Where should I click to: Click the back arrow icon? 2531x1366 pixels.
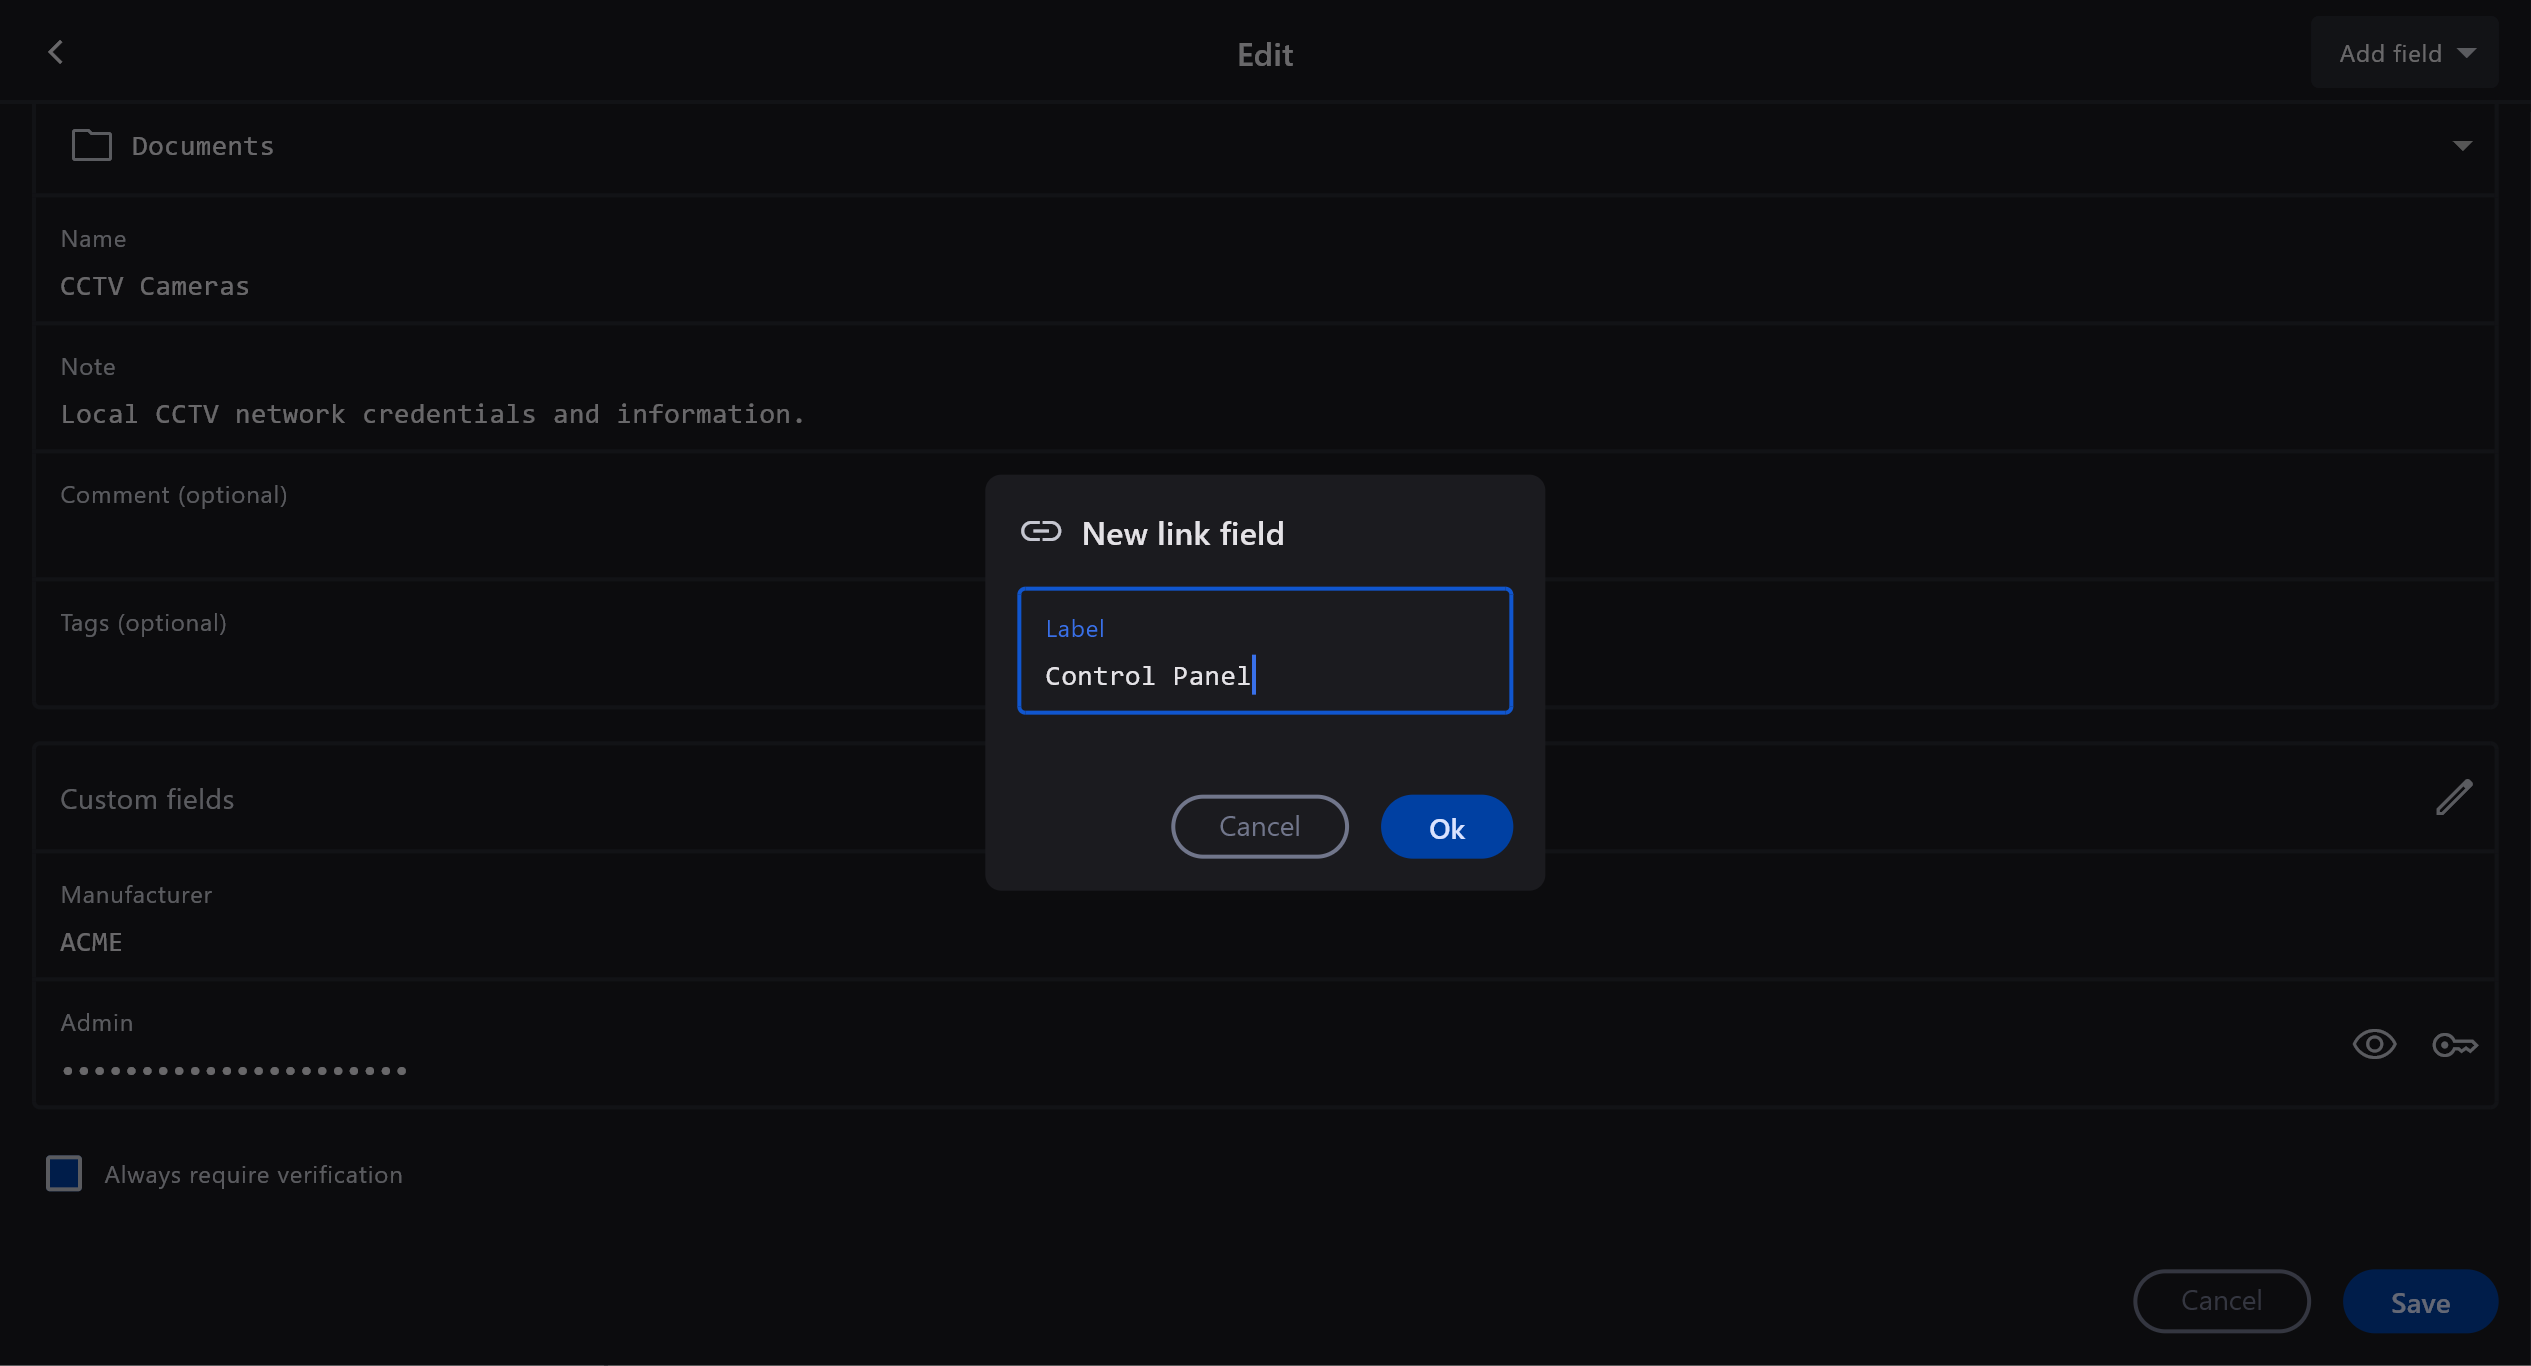pyautogui.click(x=56, y=52)
